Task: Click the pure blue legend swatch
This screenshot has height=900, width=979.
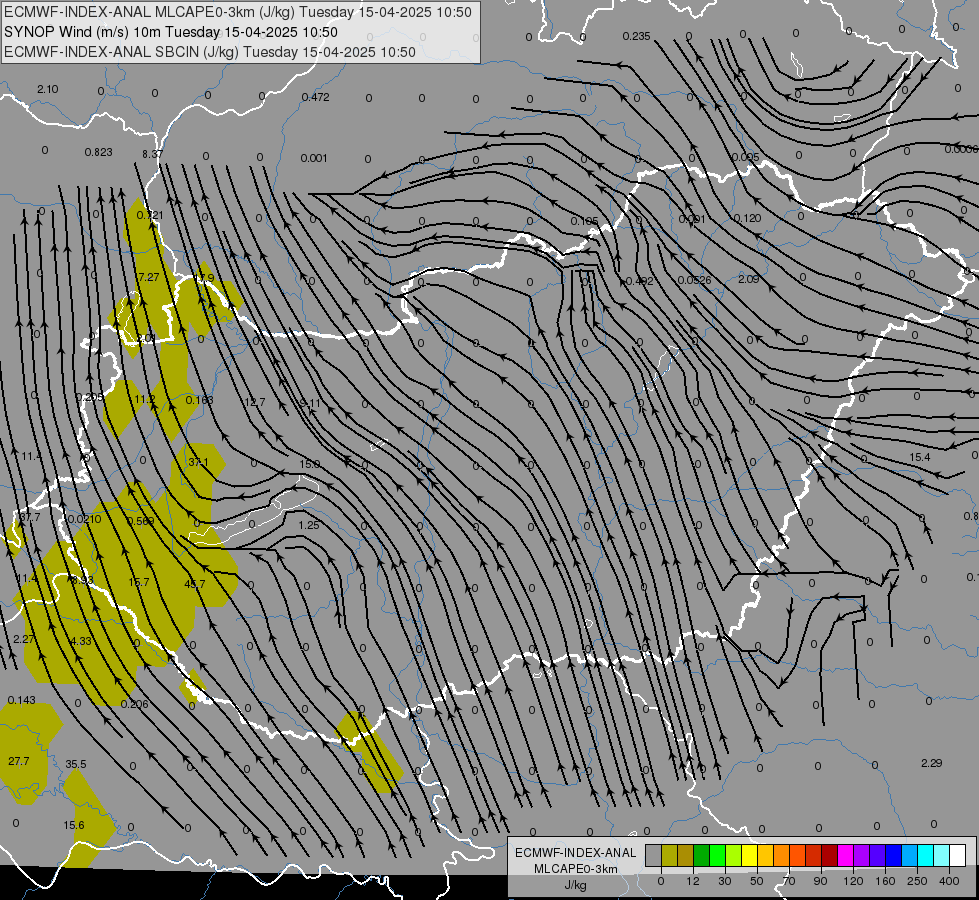Action: click(x=893, y=855)
